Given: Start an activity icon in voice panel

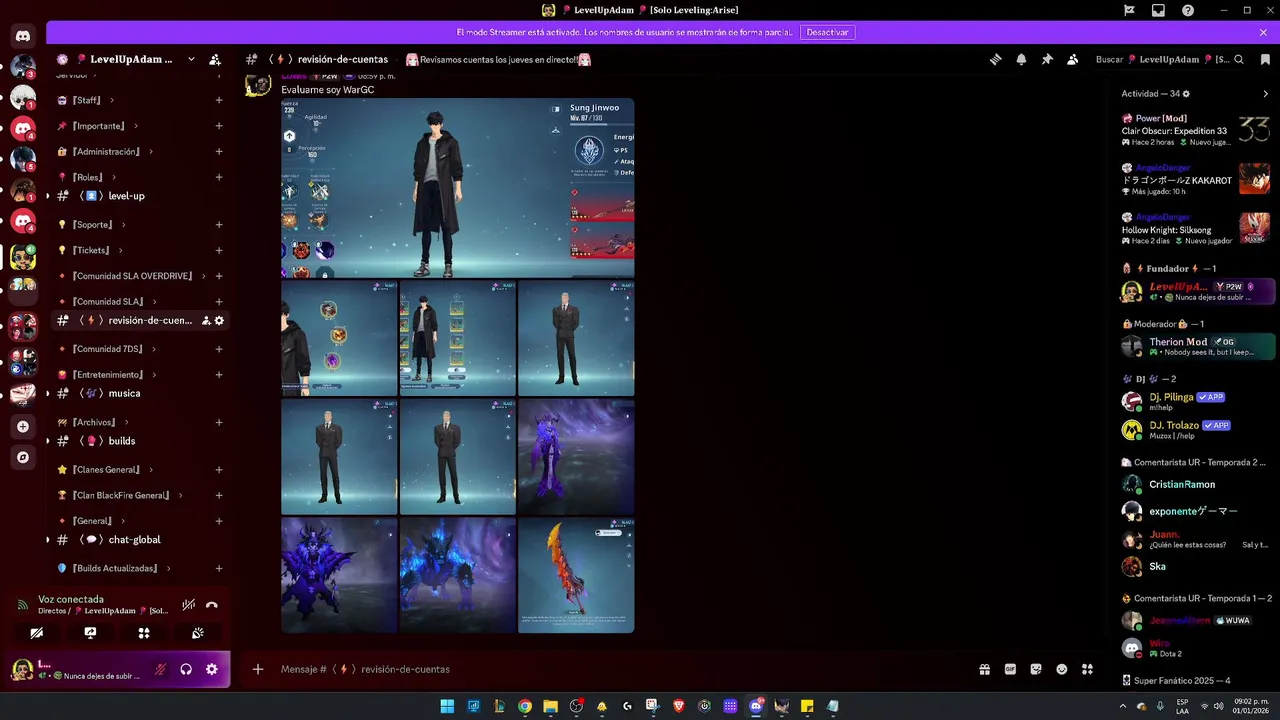Looking at the screenshot, I should 144,633.
